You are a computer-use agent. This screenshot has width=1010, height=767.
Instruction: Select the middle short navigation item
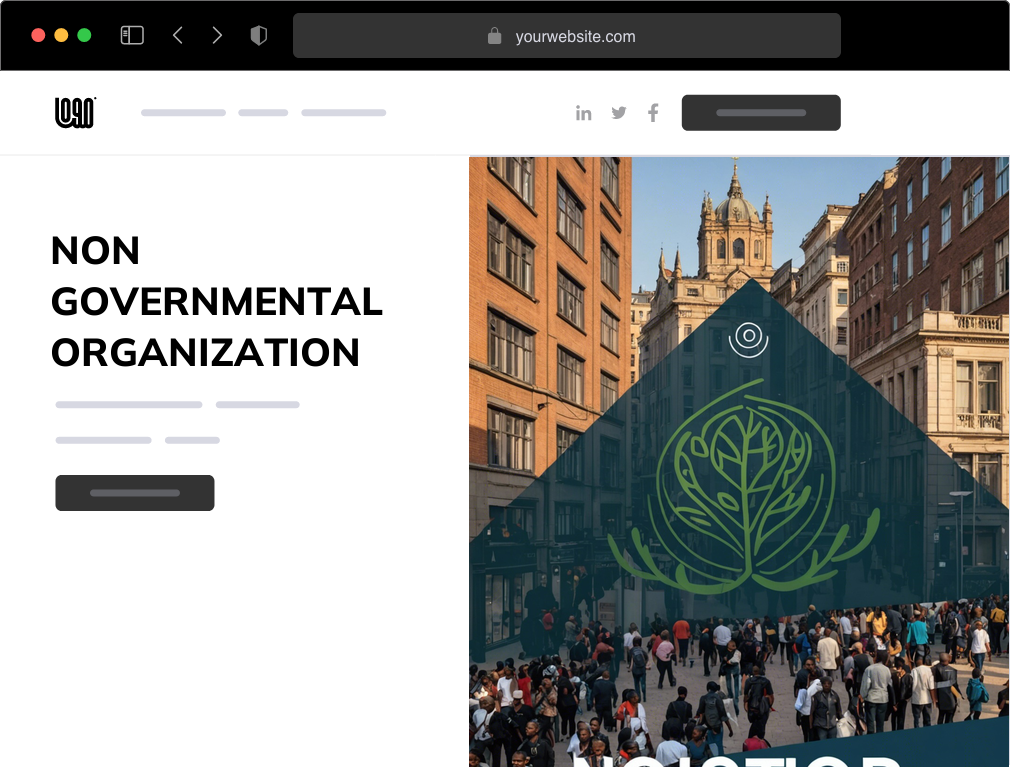[263, 113]
